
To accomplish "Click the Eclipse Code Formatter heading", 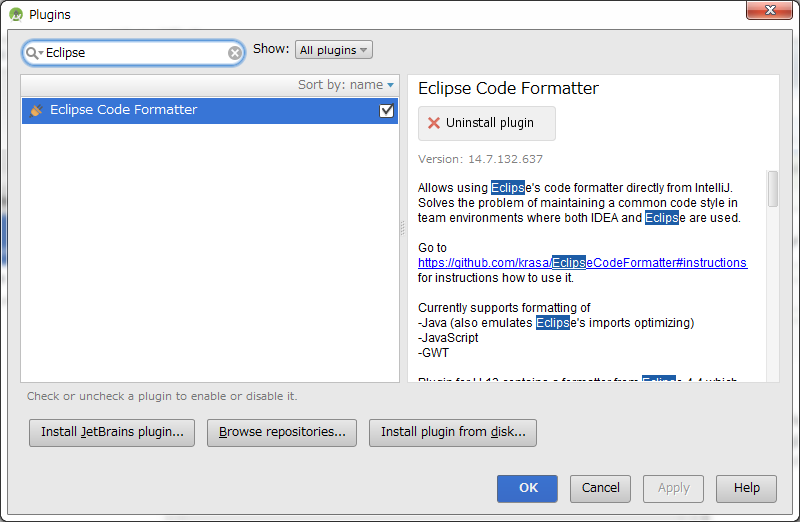I will coord(508,88).
